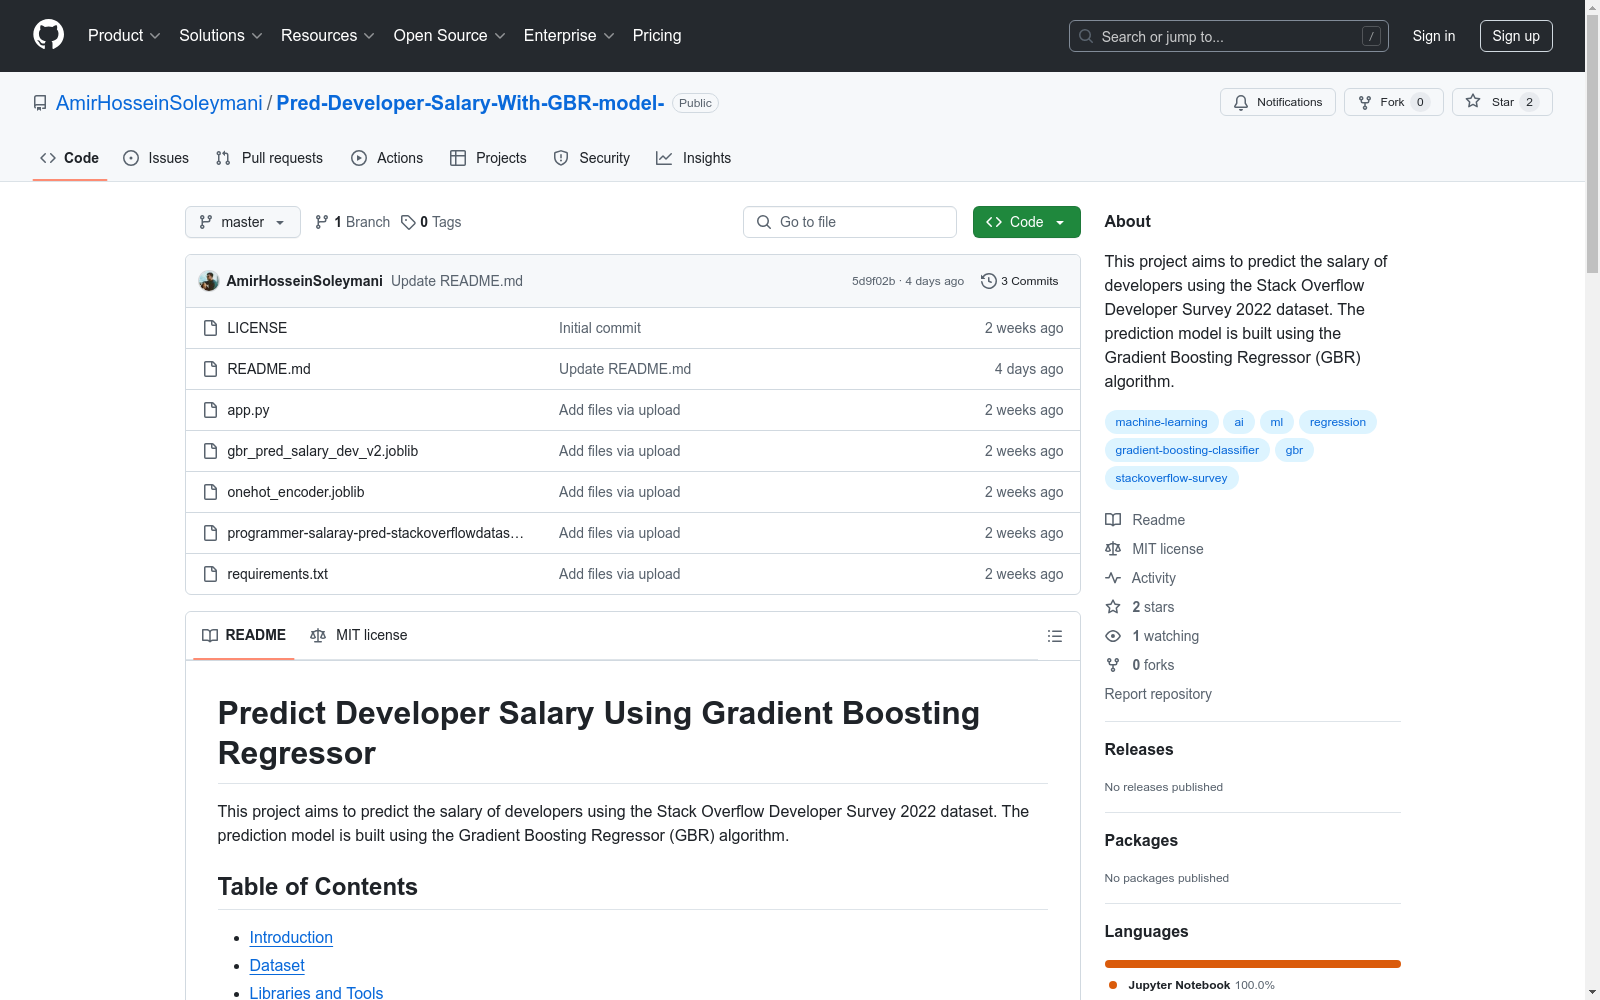The image size is (1600, 1000).
Task: Open the stackoverflow-survey topic tag
Action: [1171, 478]
